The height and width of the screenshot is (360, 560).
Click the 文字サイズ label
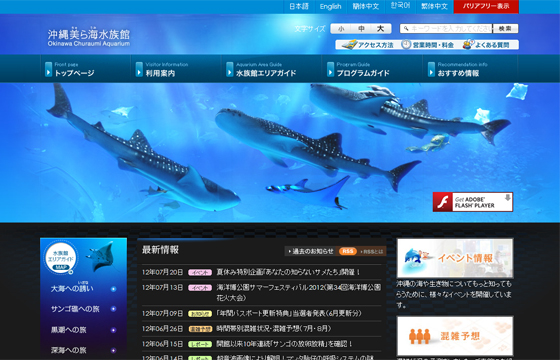click(x=310, y=29)
